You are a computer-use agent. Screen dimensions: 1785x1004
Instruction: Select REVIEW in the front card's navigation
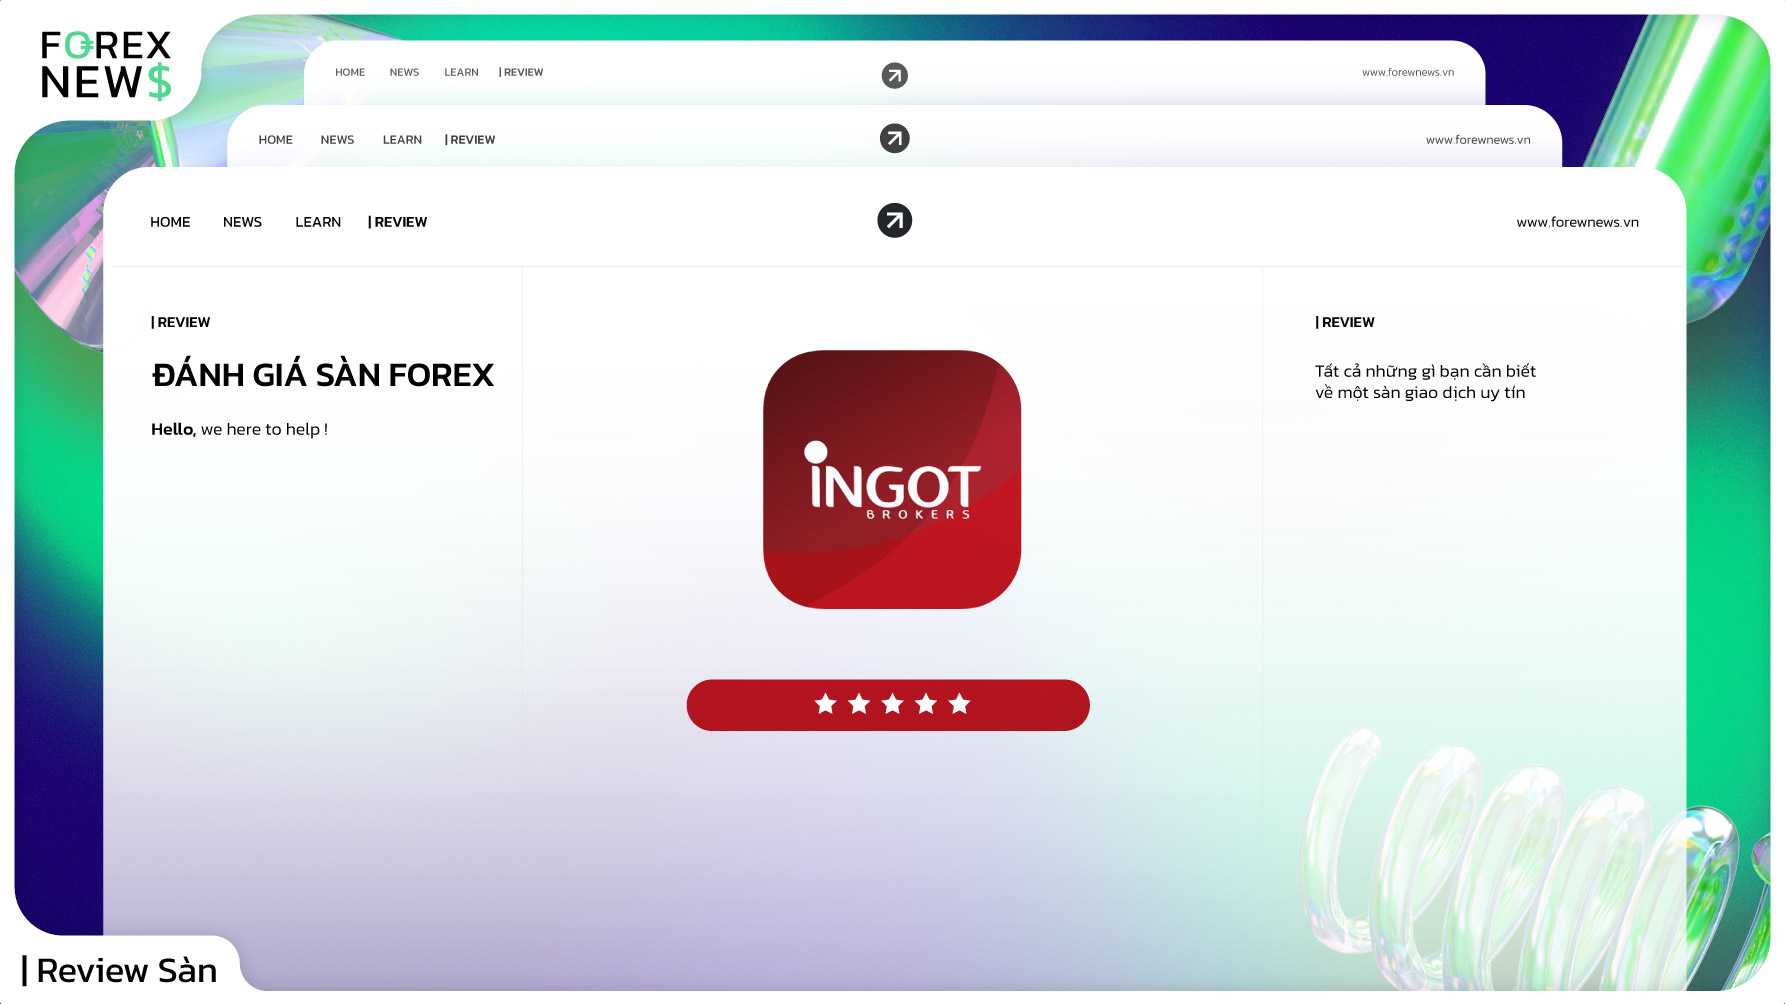pos(397,222)
